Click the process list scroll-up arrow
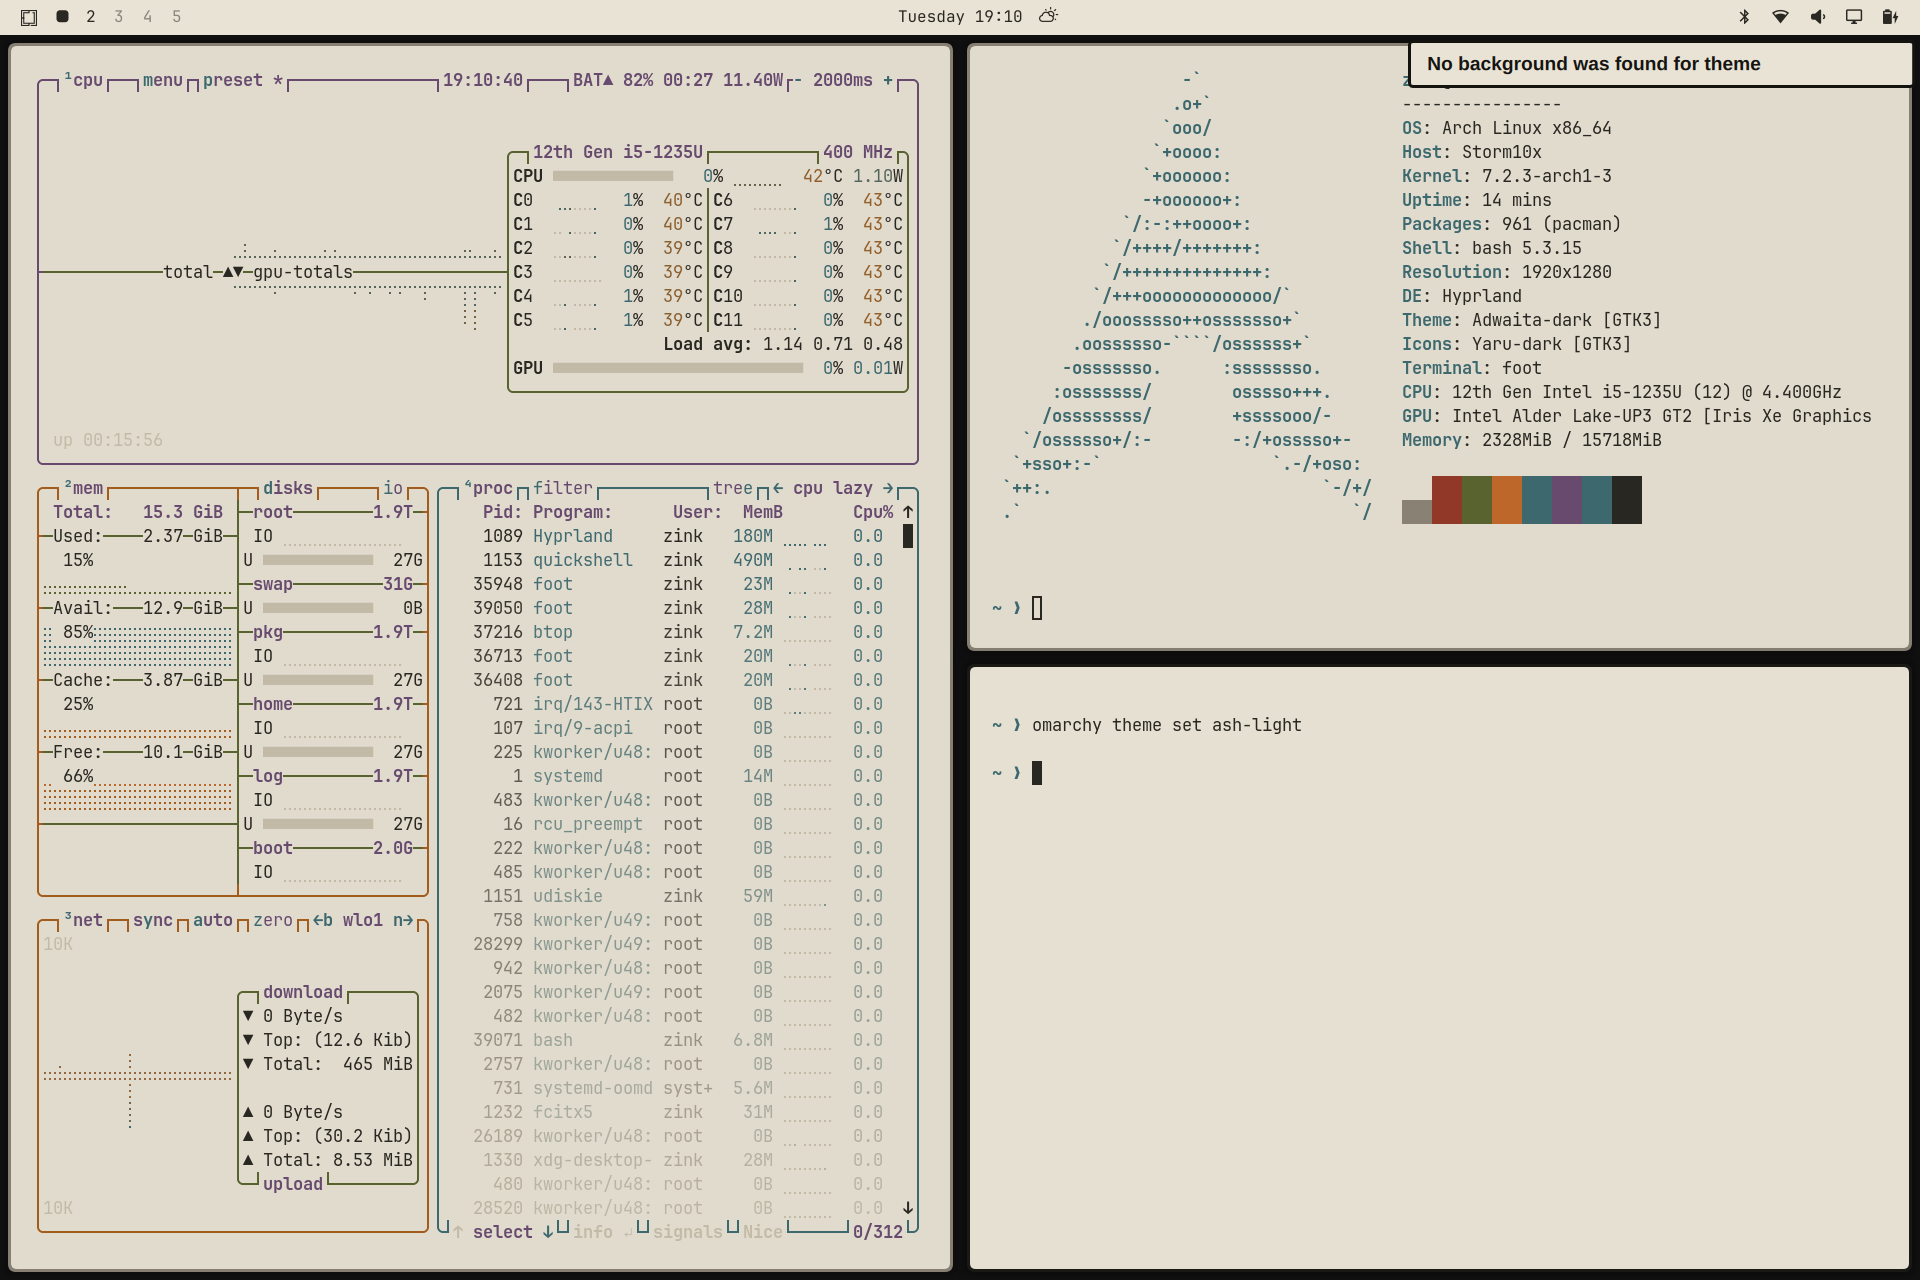Image resolution: width=1920 pixels, height=1280 pixels. click(x=908, y=512)
